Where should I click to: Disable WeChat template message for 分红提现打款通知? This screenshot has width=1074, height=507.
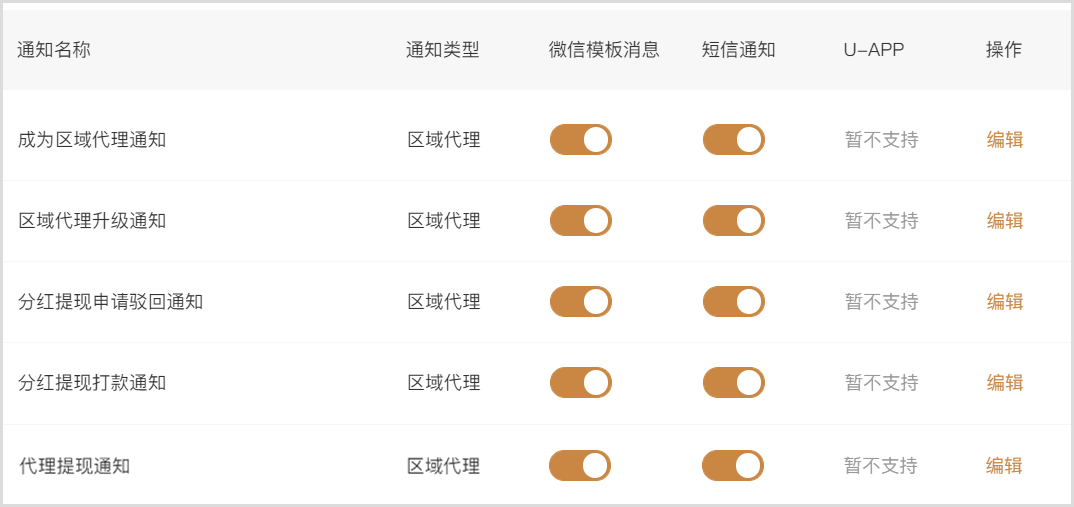tap(580, 383)
